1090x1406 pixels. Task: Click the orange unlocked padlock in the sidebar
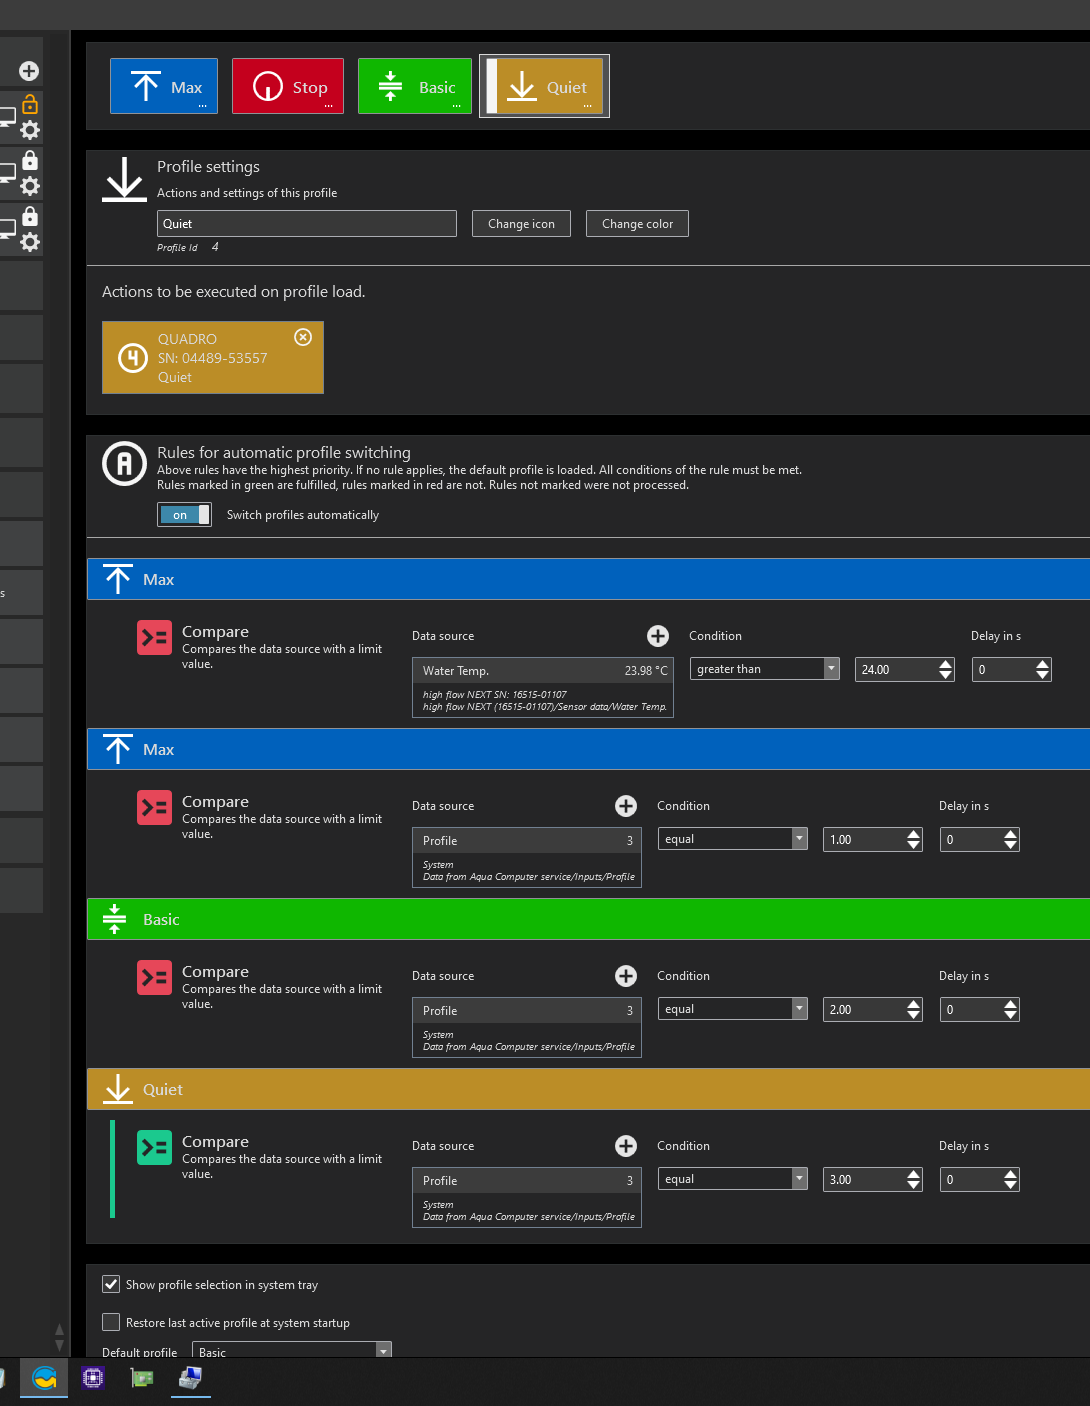tap(30, 104)
